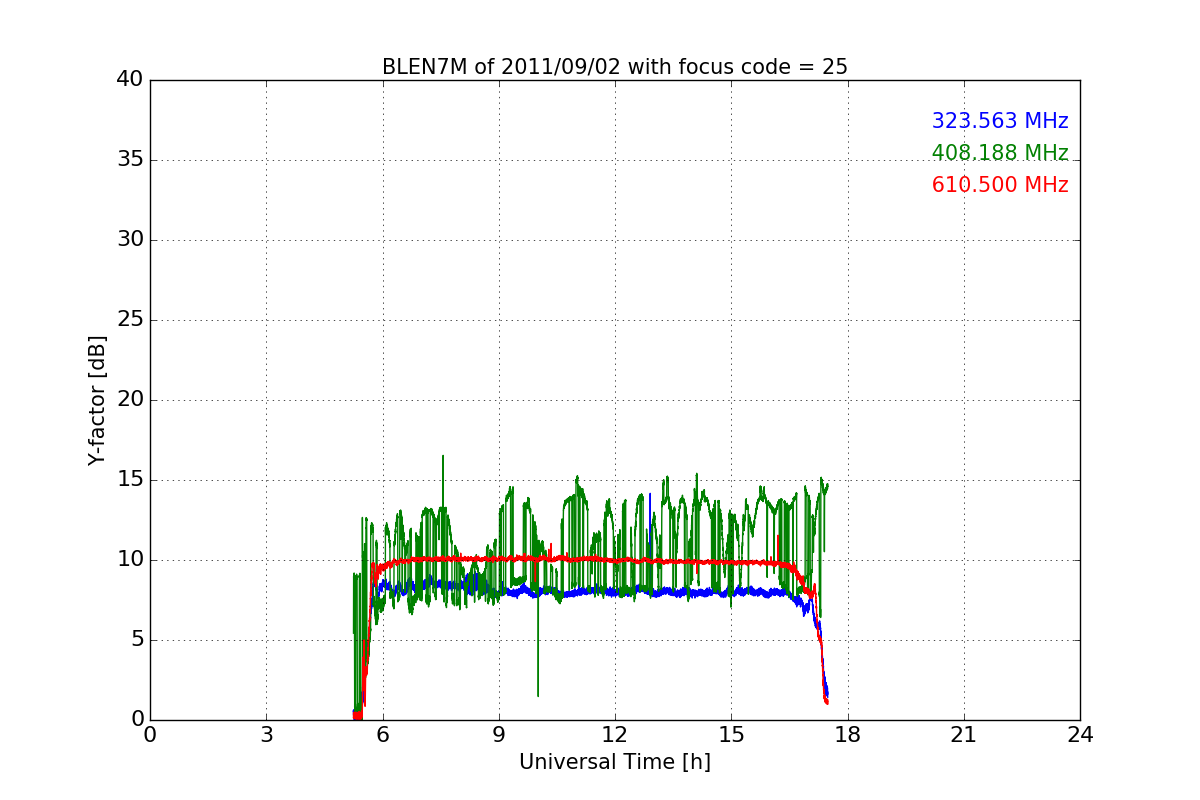
Task: Click the 'Y-factor [dB]' axis label
Action: 97,400
